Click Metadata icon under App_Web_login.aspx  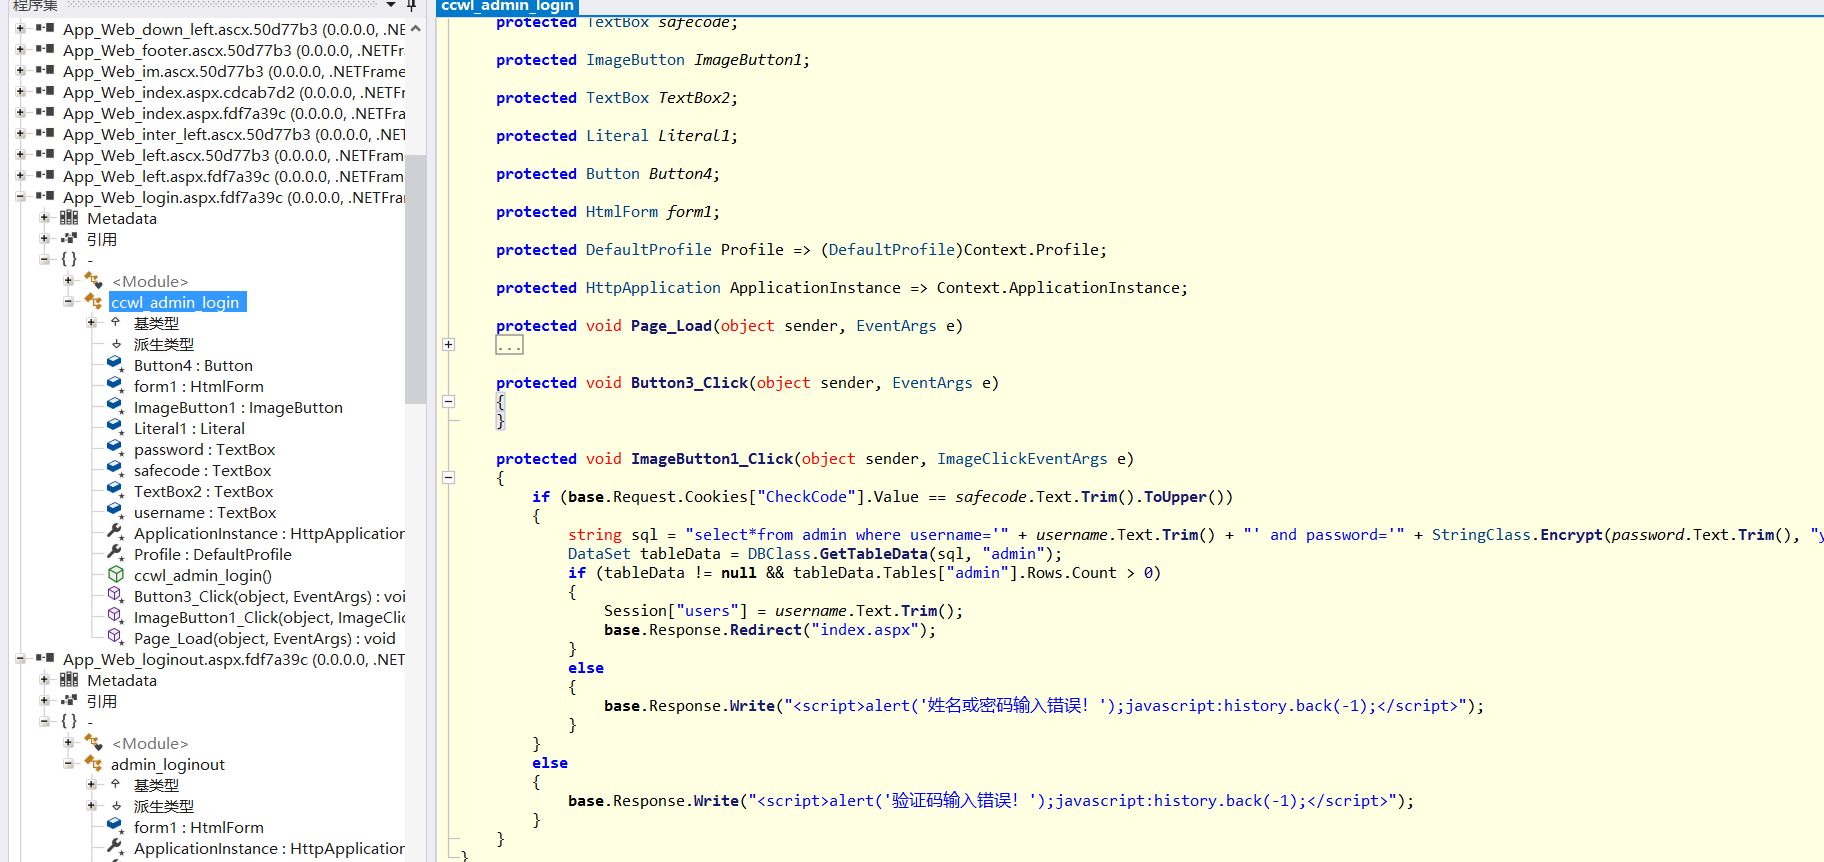coord(69,218)
